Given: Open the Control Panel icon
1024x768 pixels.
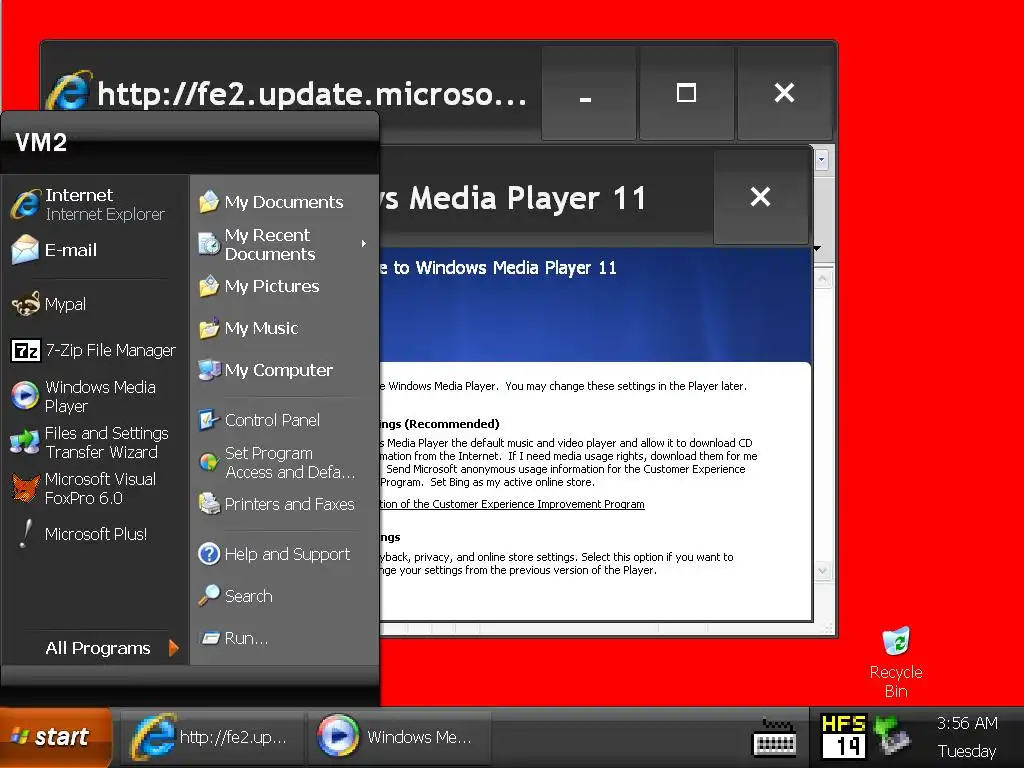Looking at the screenshot, I should click(x=209, y=420).
